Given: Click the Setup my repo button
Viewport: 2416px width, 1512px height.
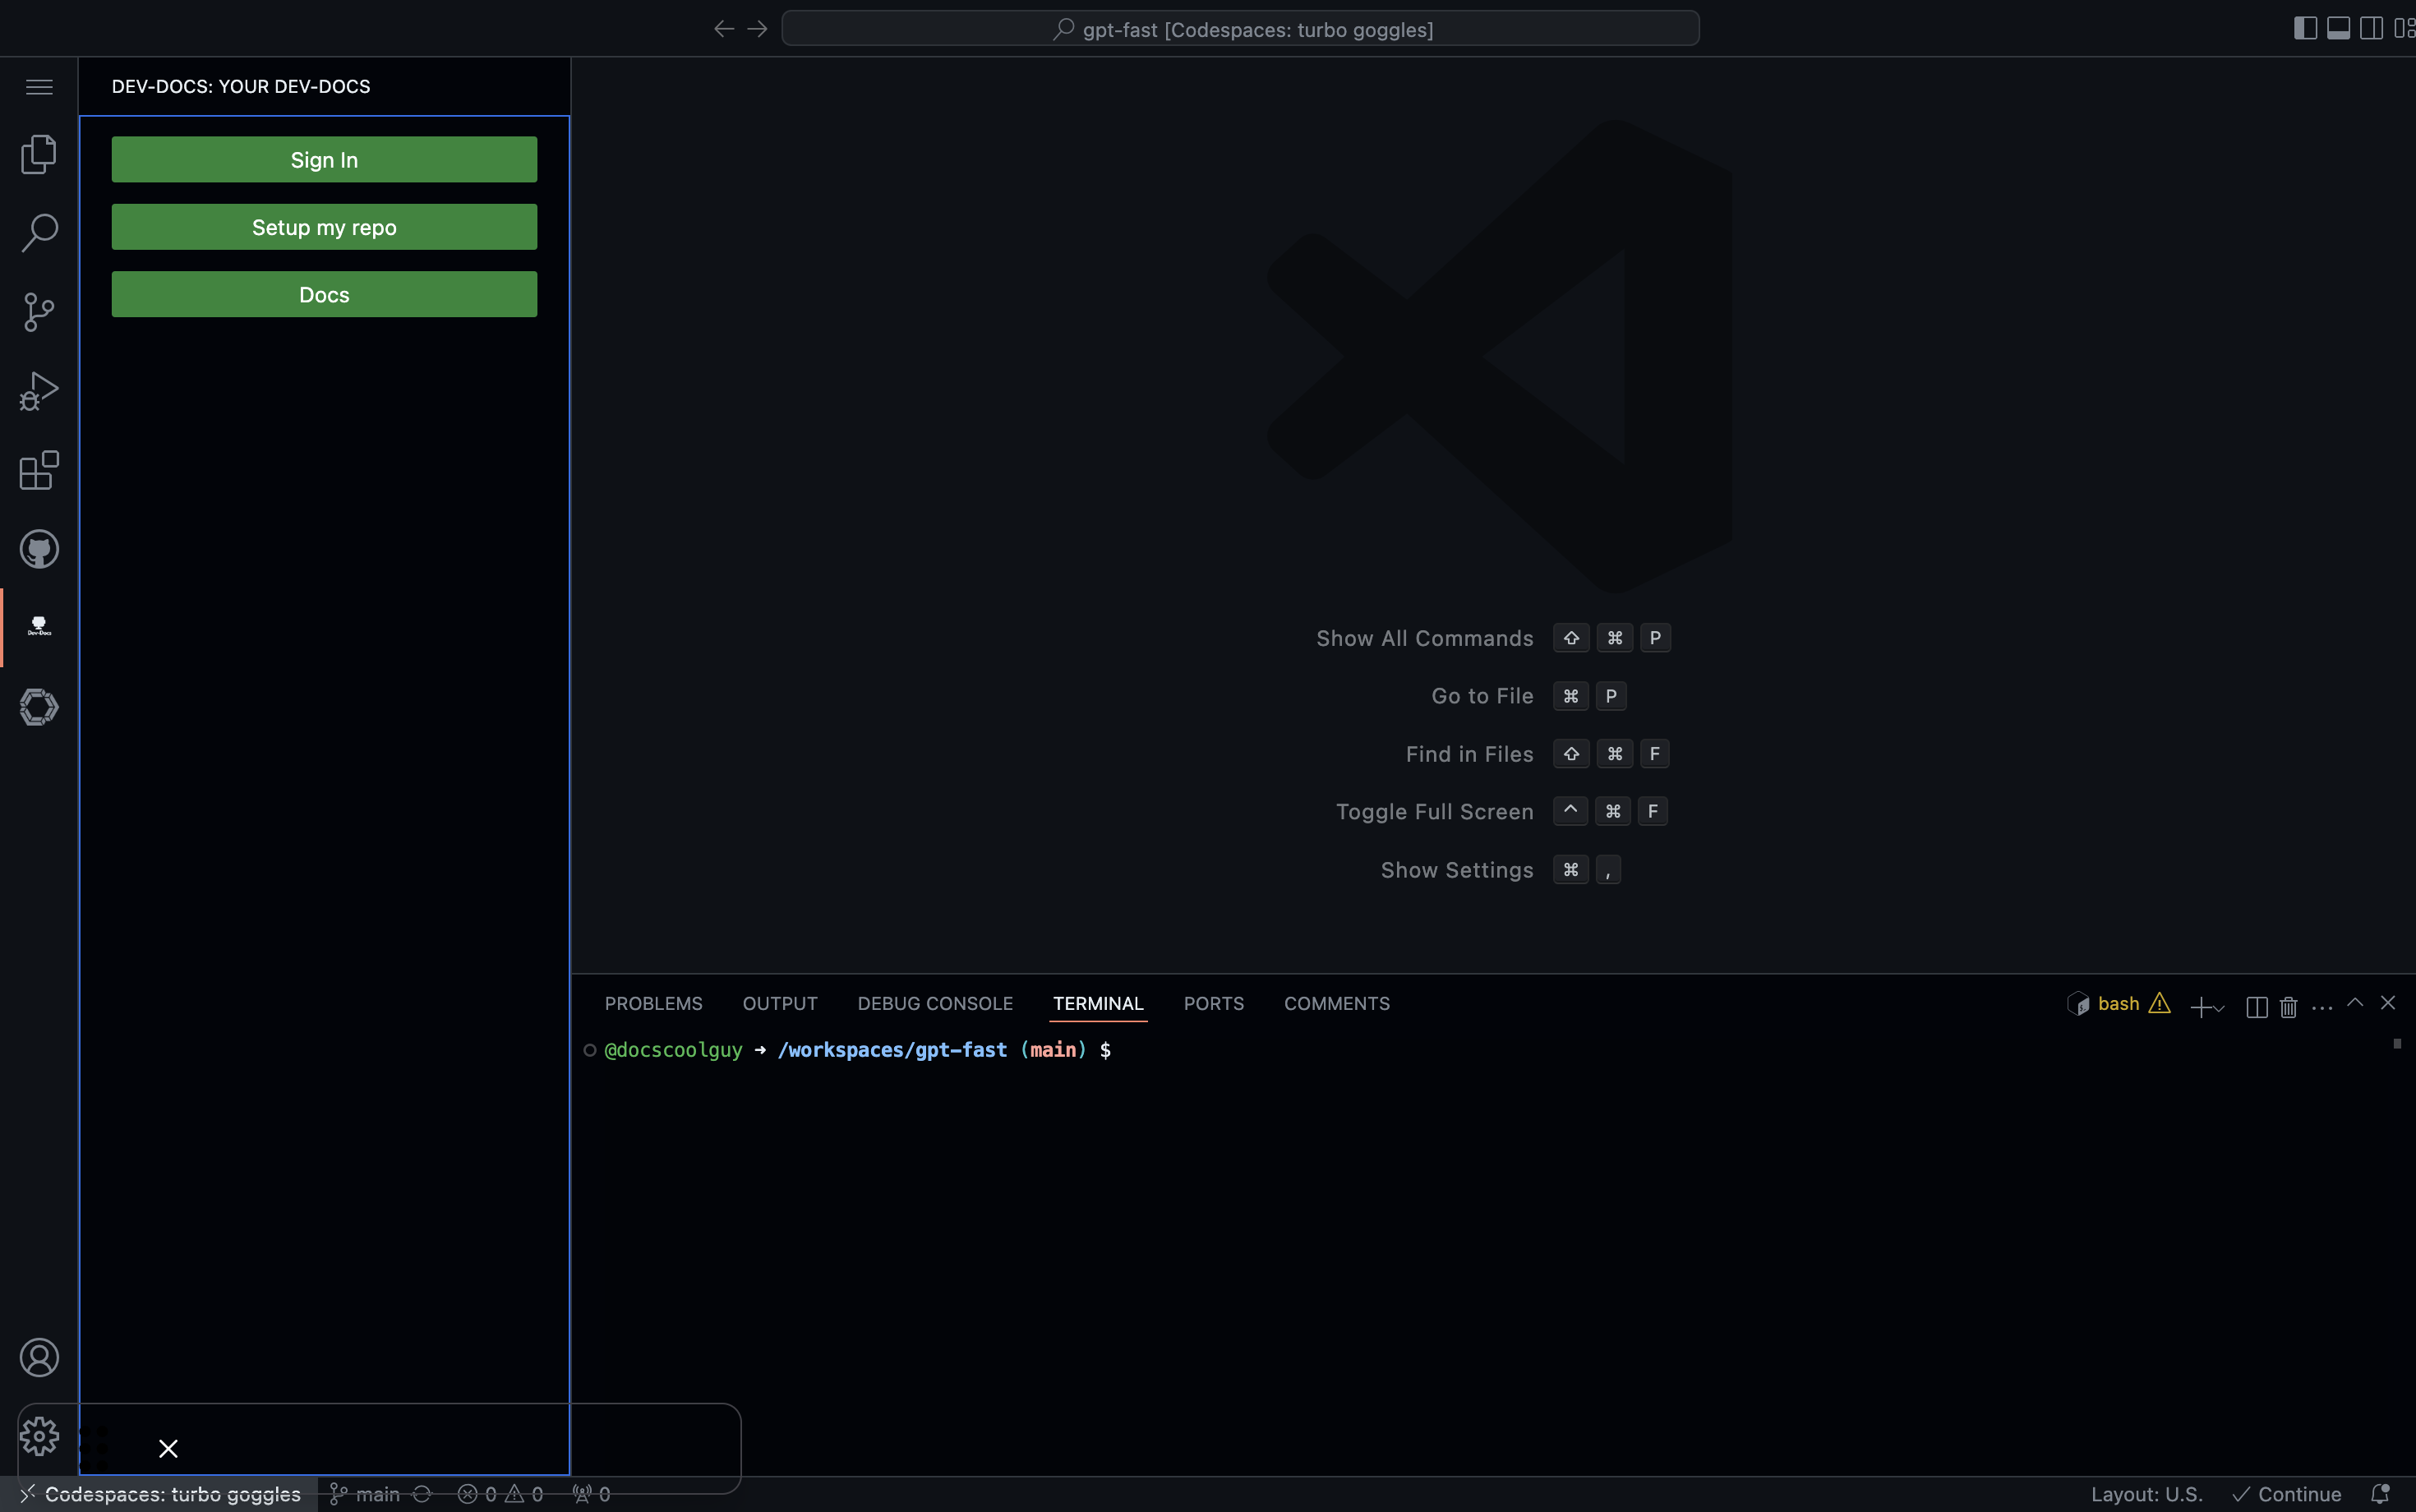Looking at the screenshot, I should (324, 227).
